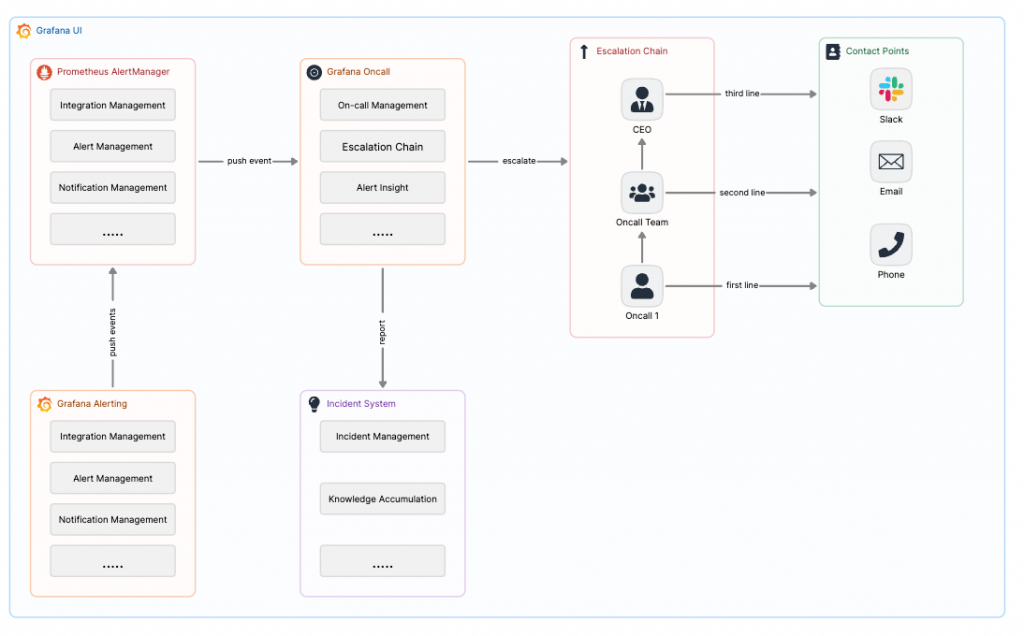Click the 'escalate' arrow label

click(519, 161)
